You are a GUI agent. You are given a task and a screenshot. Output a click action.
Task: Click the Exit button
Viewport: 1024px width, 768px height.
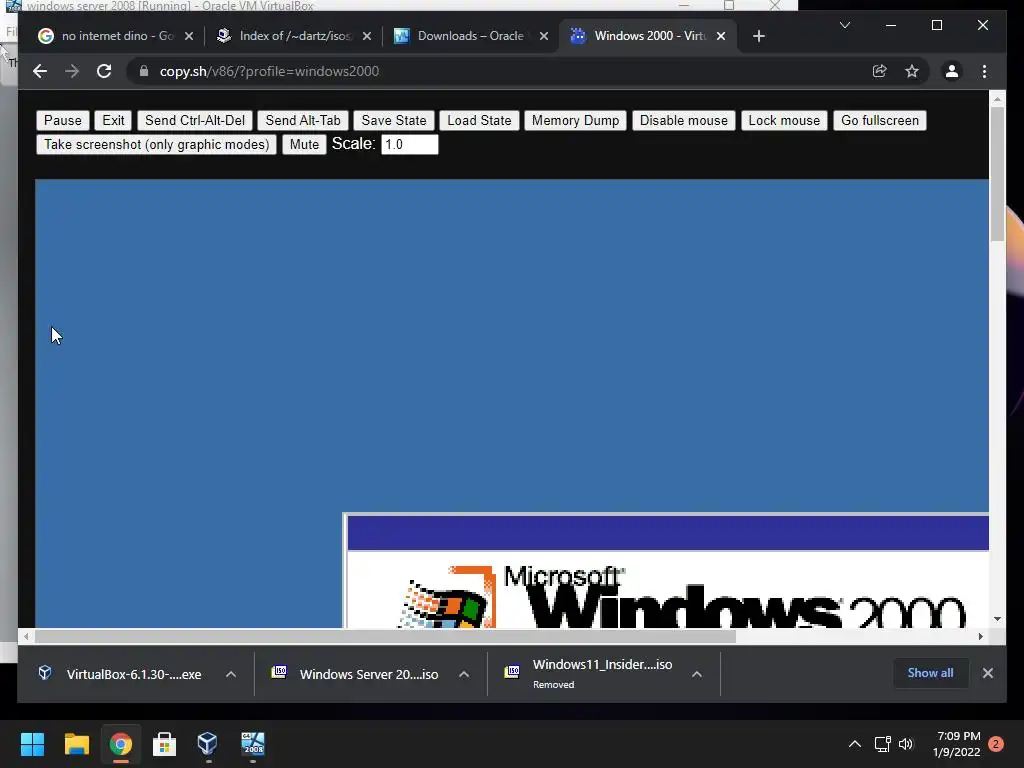tap(113, 120)
